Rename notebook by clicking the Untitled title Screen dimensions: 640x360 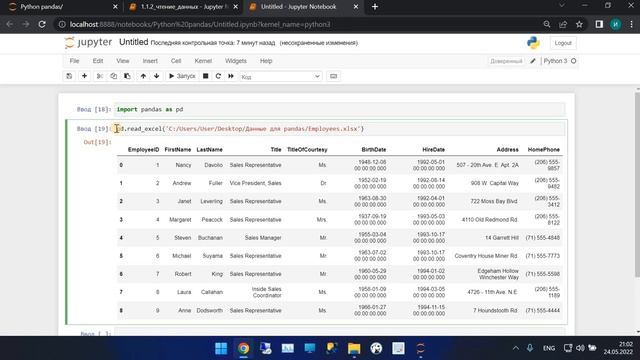133,42
